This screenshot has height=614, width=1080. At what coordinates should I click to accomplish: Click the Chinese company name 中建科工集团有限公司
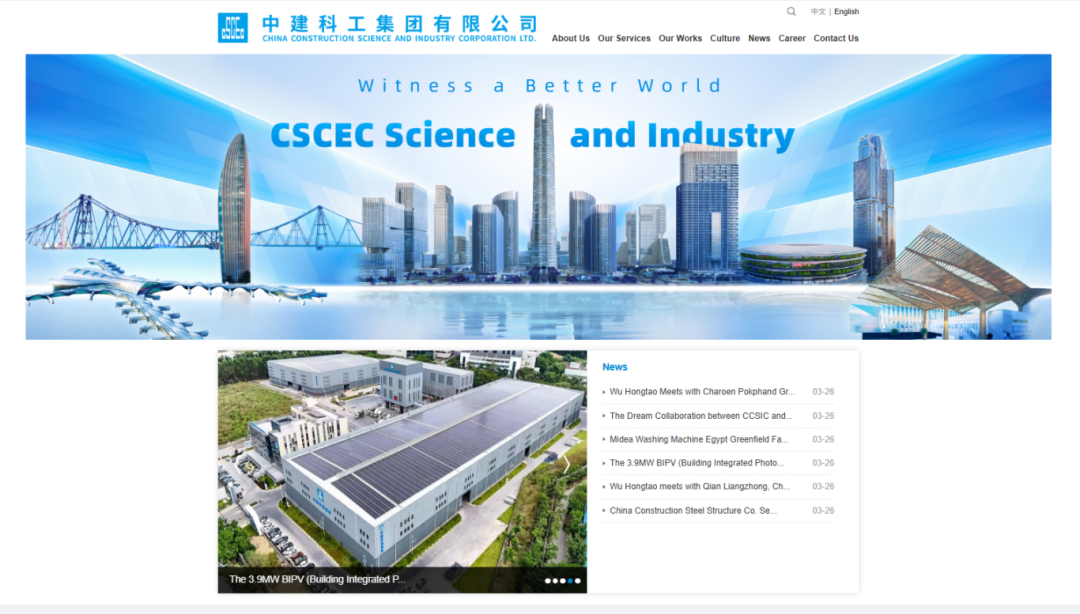pyautogui.click(x=399, y=23)
